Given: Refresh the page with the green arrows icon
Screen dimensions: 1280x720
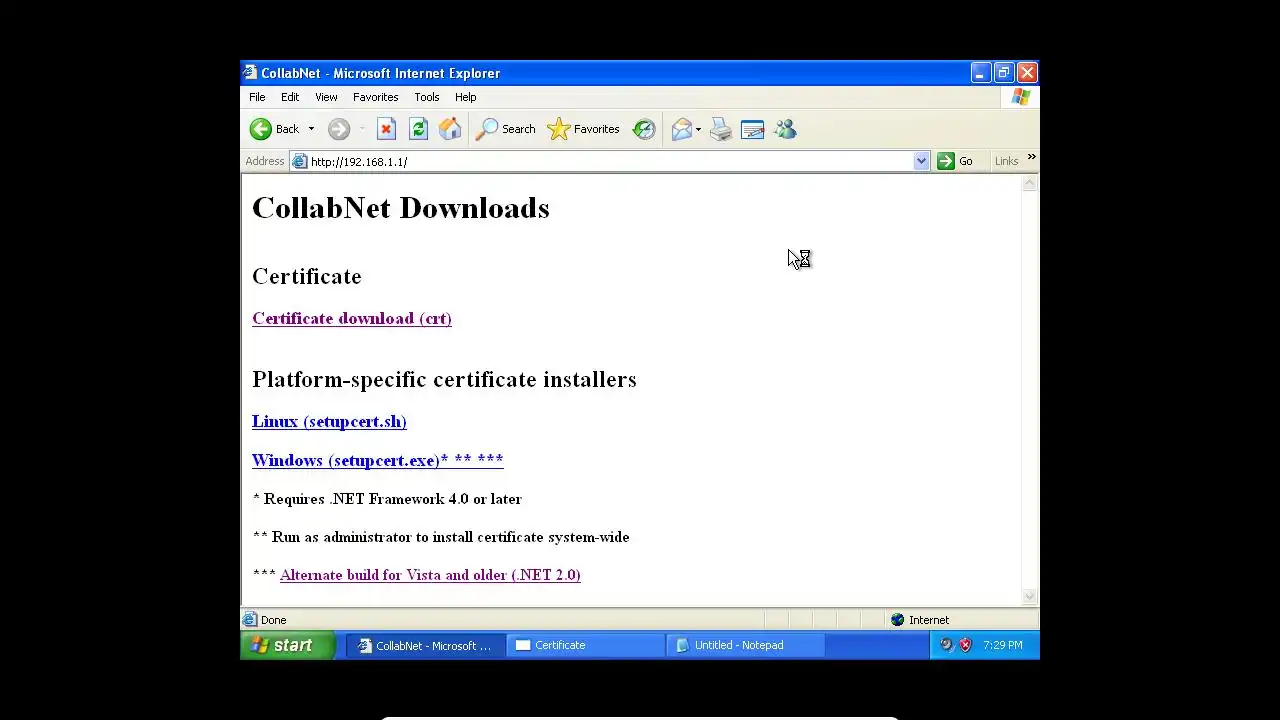Looking at the screenshot, I should click(418, 129).
